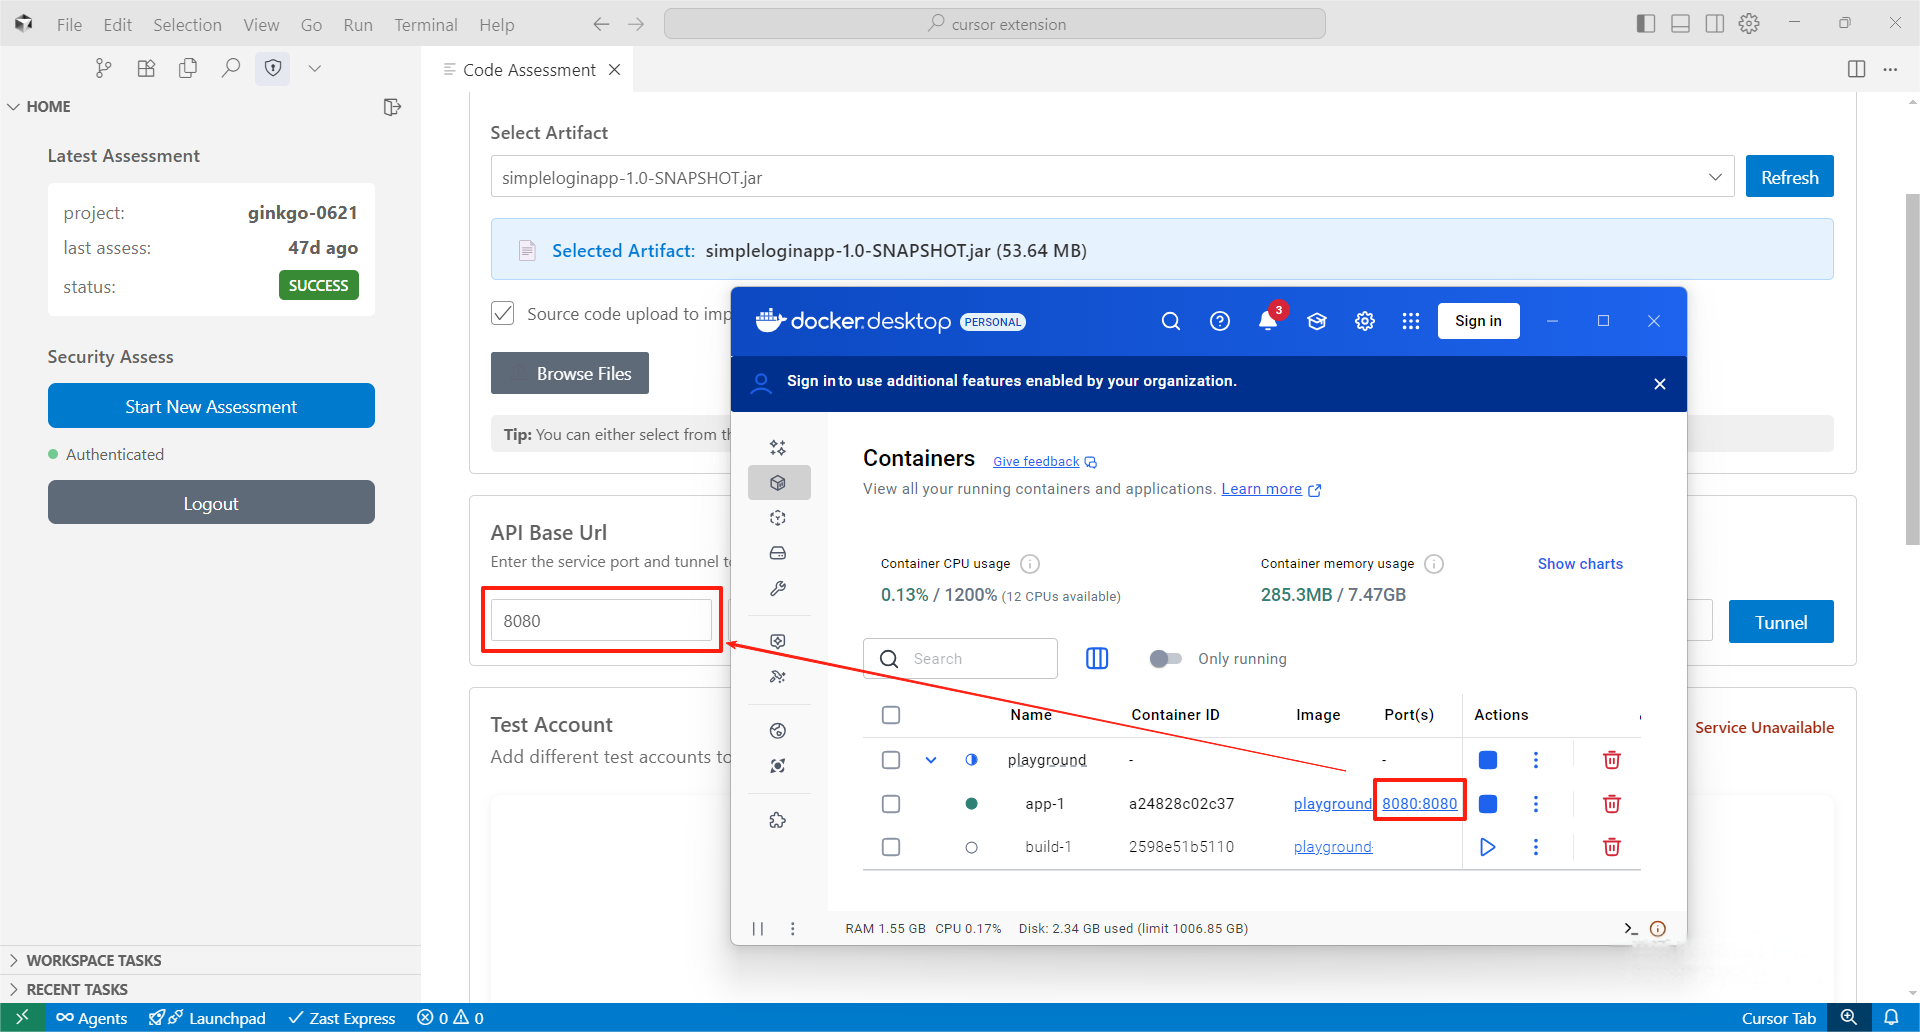Toggle the Only running switch
The width and height of the screenshot is (1920, 1032).
coord(1165,658)
